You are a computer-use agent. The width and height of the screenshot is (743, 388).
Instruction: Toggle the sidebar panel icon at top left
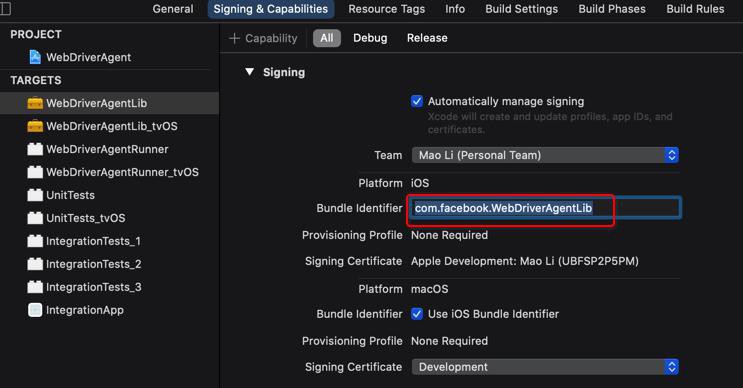6,9
